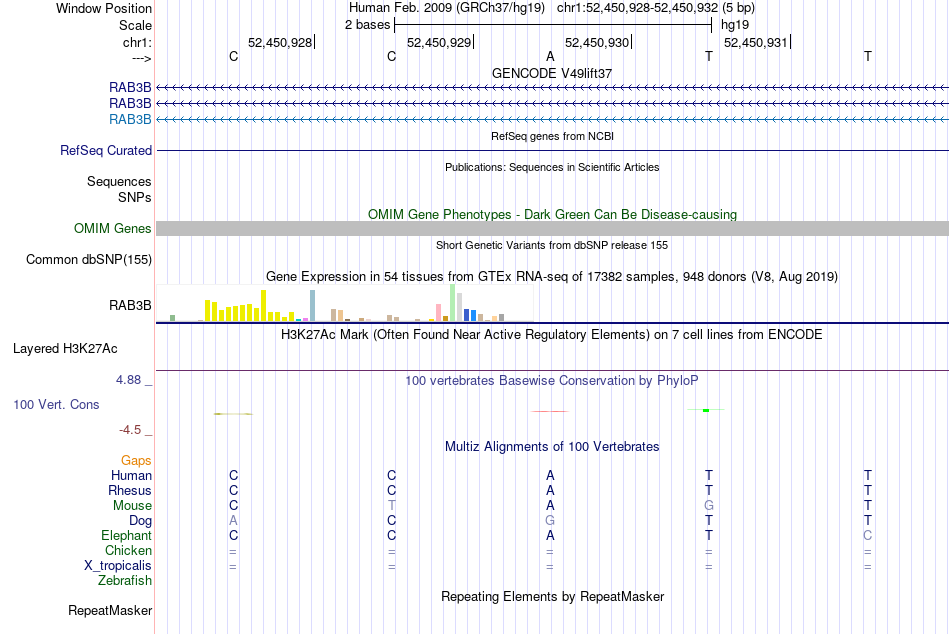The height and width of the screenshot is (634, 950).
Task: Click 'Repeating Elements by RepeatMasker' title
Action: pyautogui.click(x=552, y=596)
